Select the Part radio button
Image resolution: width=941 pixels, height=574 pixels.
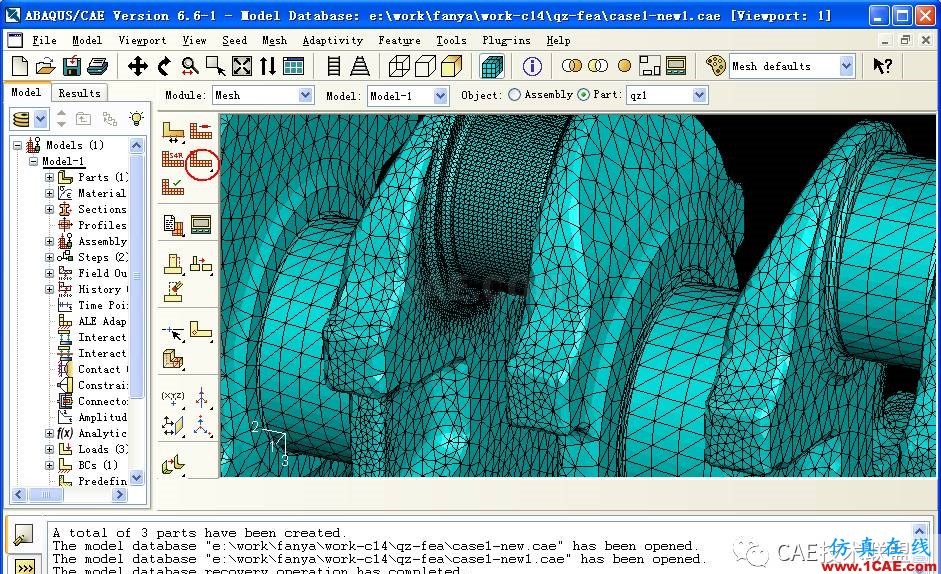tap(583, 95)
